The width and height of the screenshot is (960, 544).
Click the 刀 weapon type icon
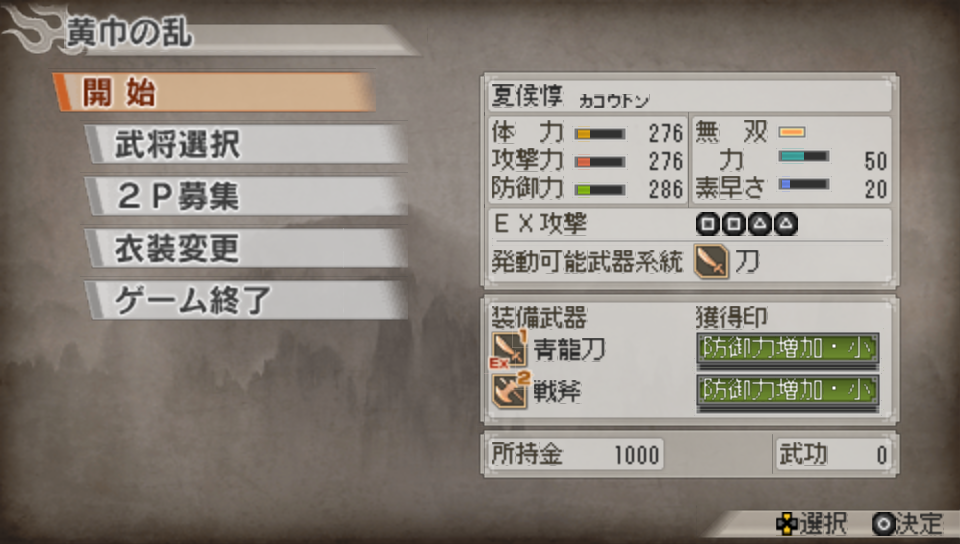pos(711,261)
